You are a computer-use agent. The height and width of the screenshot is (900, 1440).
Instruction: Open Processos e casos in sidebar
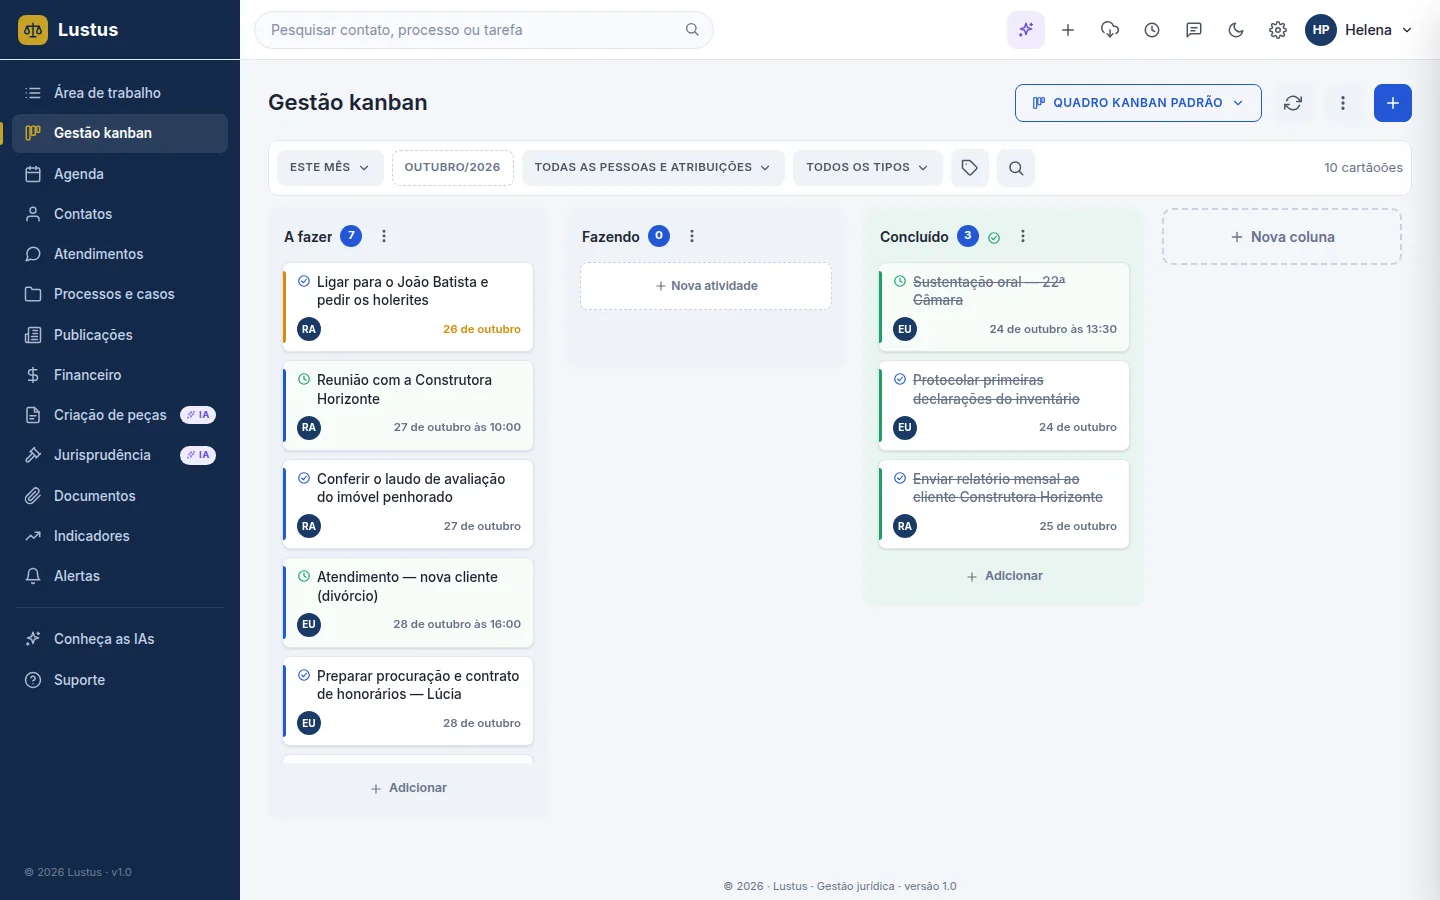pyautogui.click(x=120, y=294)
